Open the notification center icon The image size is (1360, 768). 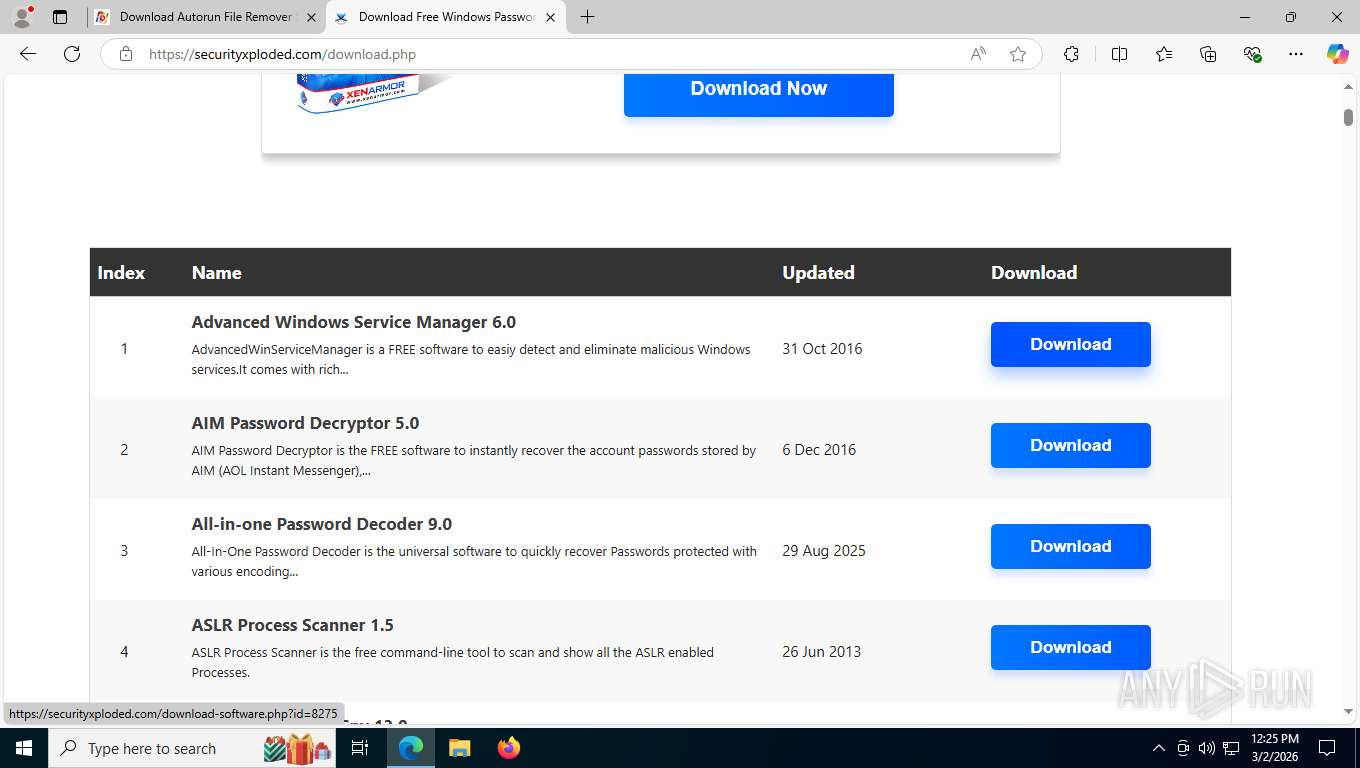1327,748
